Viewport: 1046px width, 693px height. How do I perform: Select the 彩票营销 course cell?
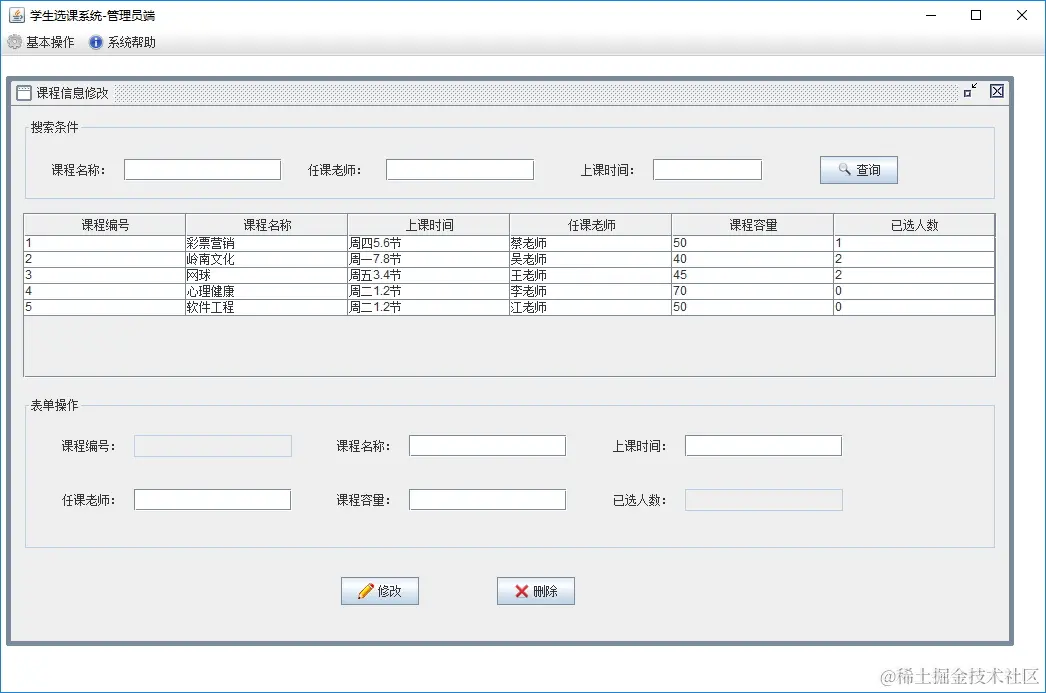[267, 243]
